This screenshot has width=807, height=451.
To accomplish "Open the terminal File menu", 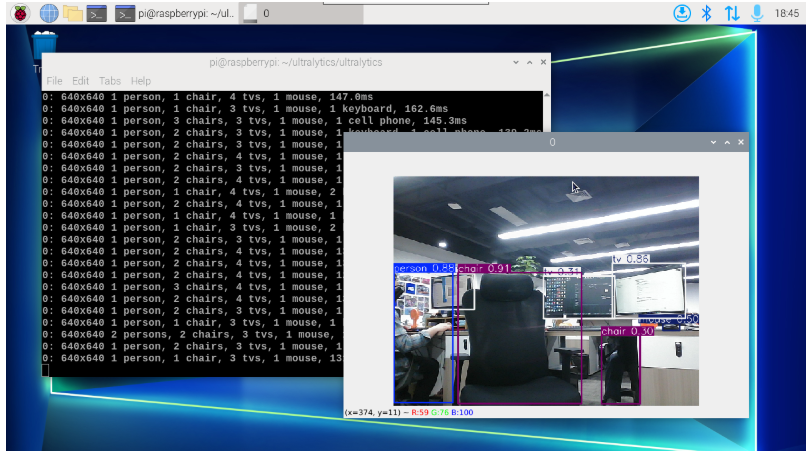I will point(54,81).
